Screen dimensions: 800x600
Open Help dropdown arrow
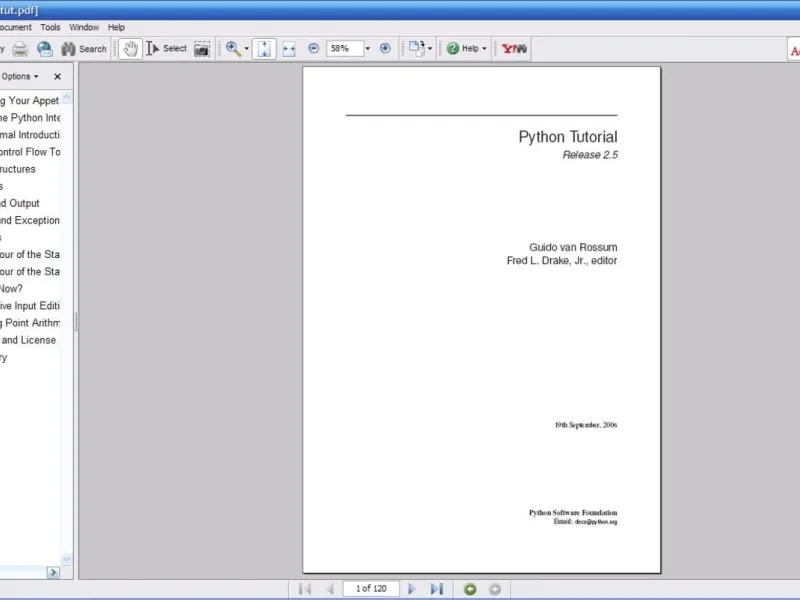[484, 49]
